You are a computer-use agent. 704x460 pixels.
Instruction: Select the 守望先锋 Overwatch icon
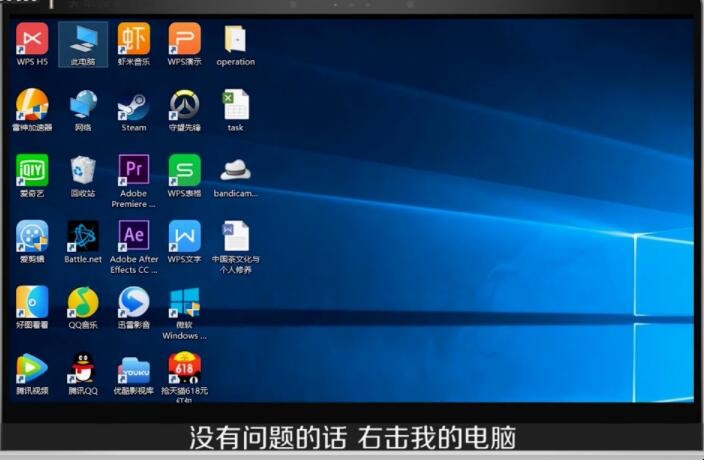coord(184,105)
